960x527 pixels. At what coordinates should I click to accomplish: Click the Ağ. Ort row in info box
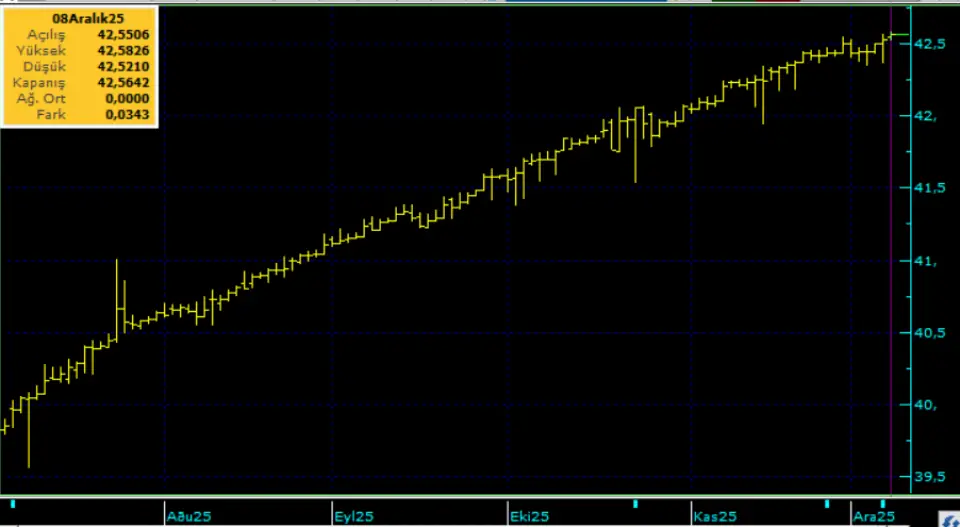[x=79, y=99]
